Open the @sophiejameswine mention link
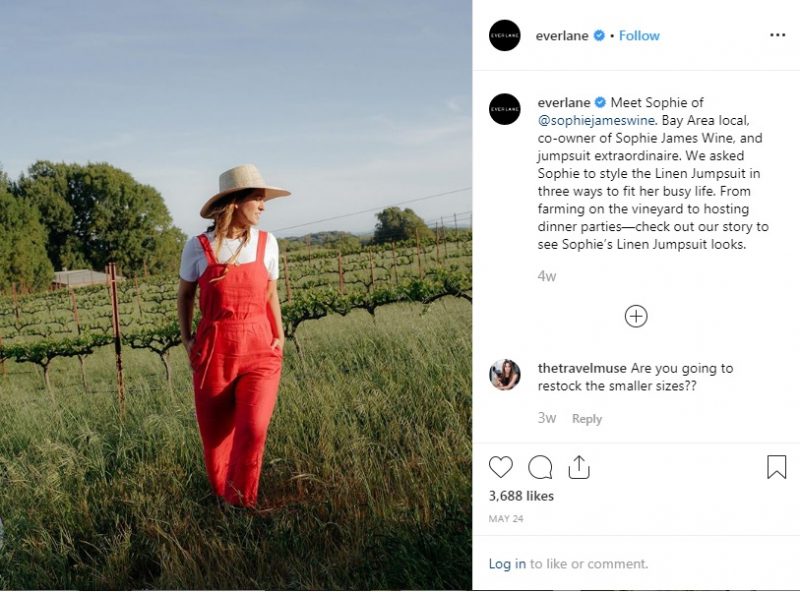 (596, 120)
